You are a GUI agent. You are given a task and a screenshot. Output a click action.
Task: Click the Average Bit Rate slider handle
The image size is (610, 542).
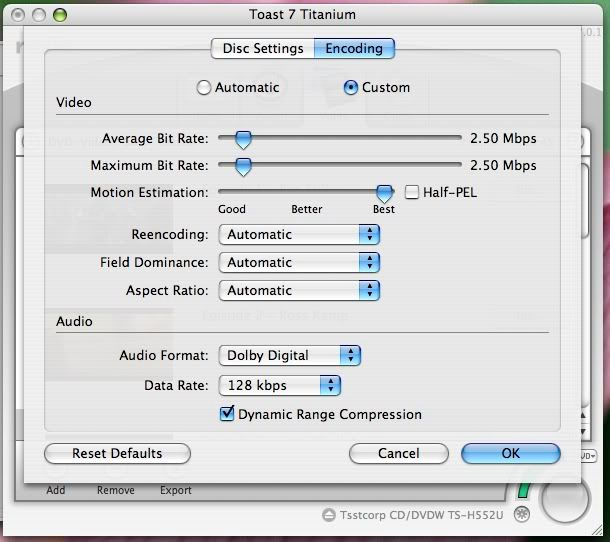[x=244, y=139]
